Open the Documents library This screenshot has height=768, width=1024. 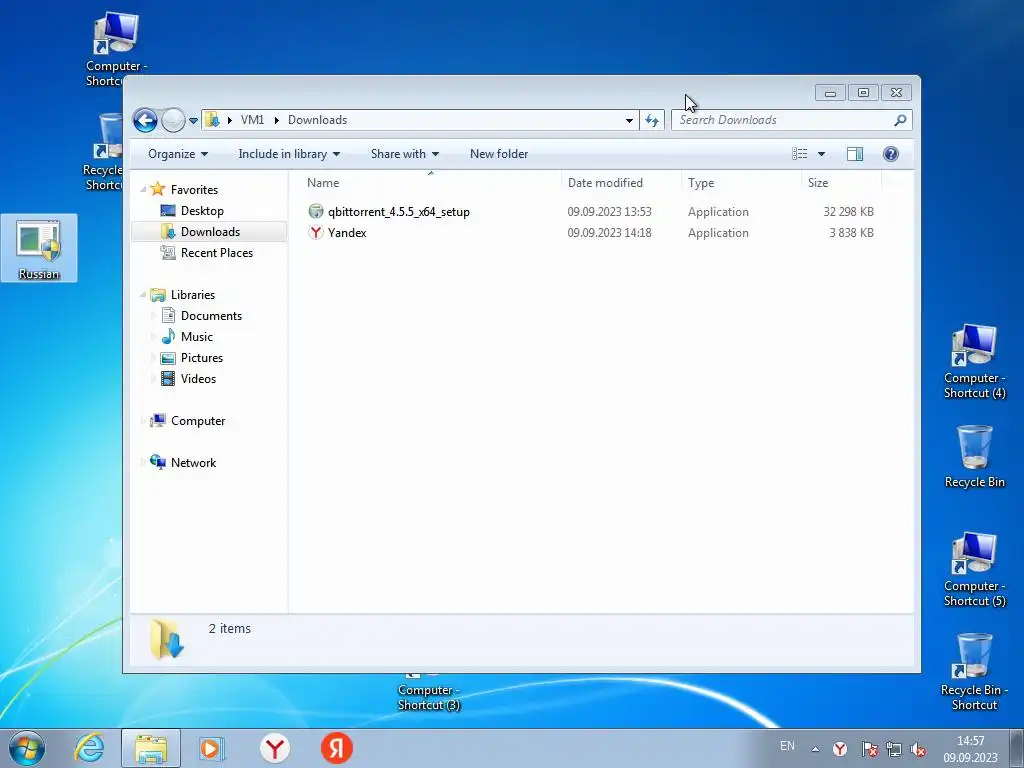[211, 316]
